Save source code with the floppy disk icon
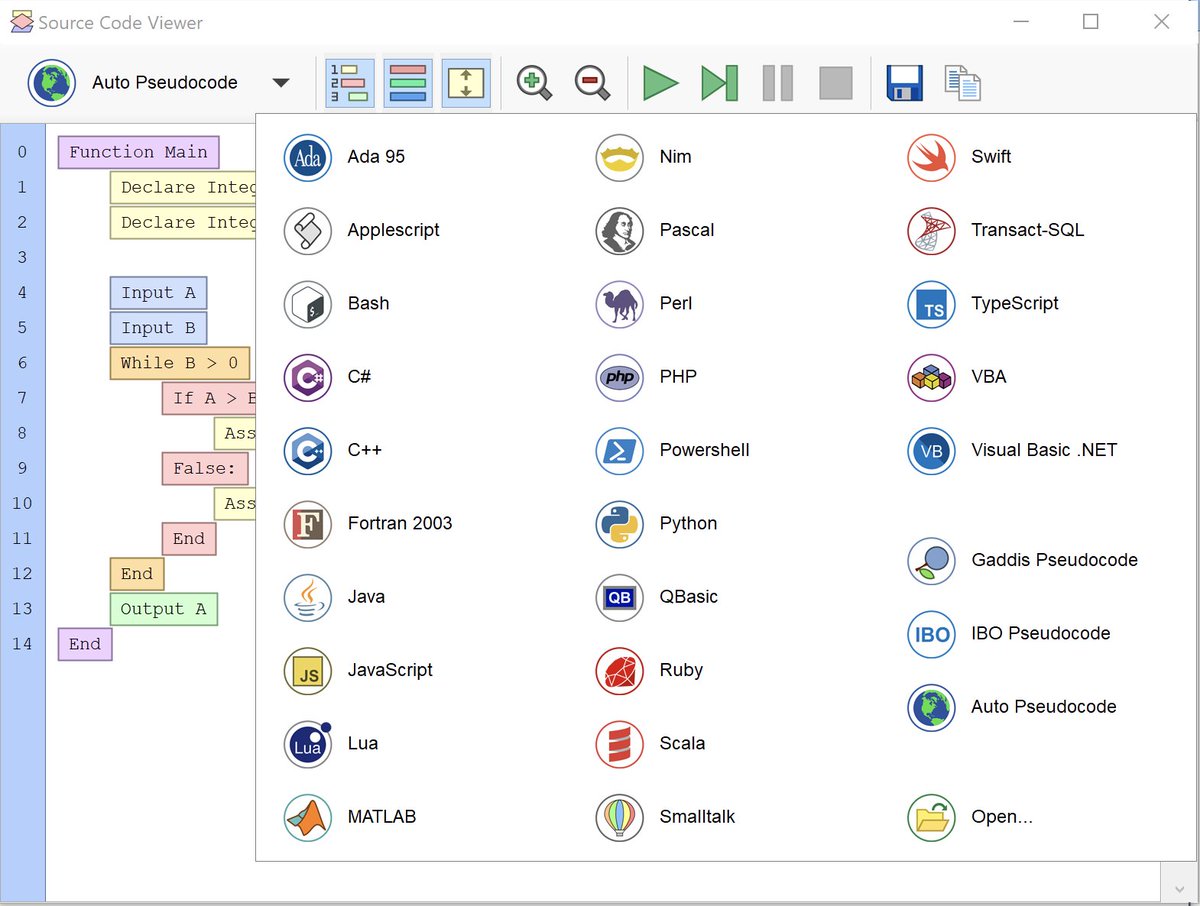 pyautogui.click(x=904, y=83)
